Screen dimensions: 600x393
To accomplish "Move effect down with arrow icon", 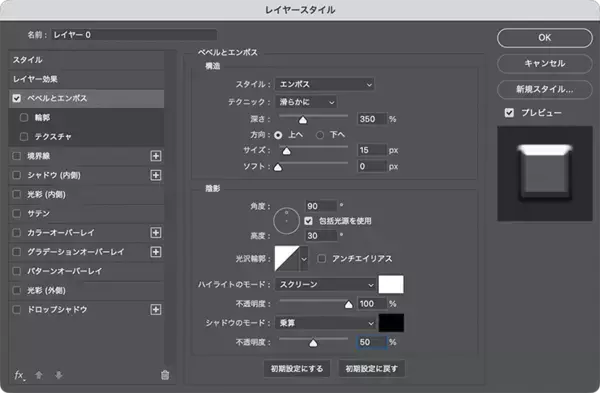I will click(x=59, y=375).
